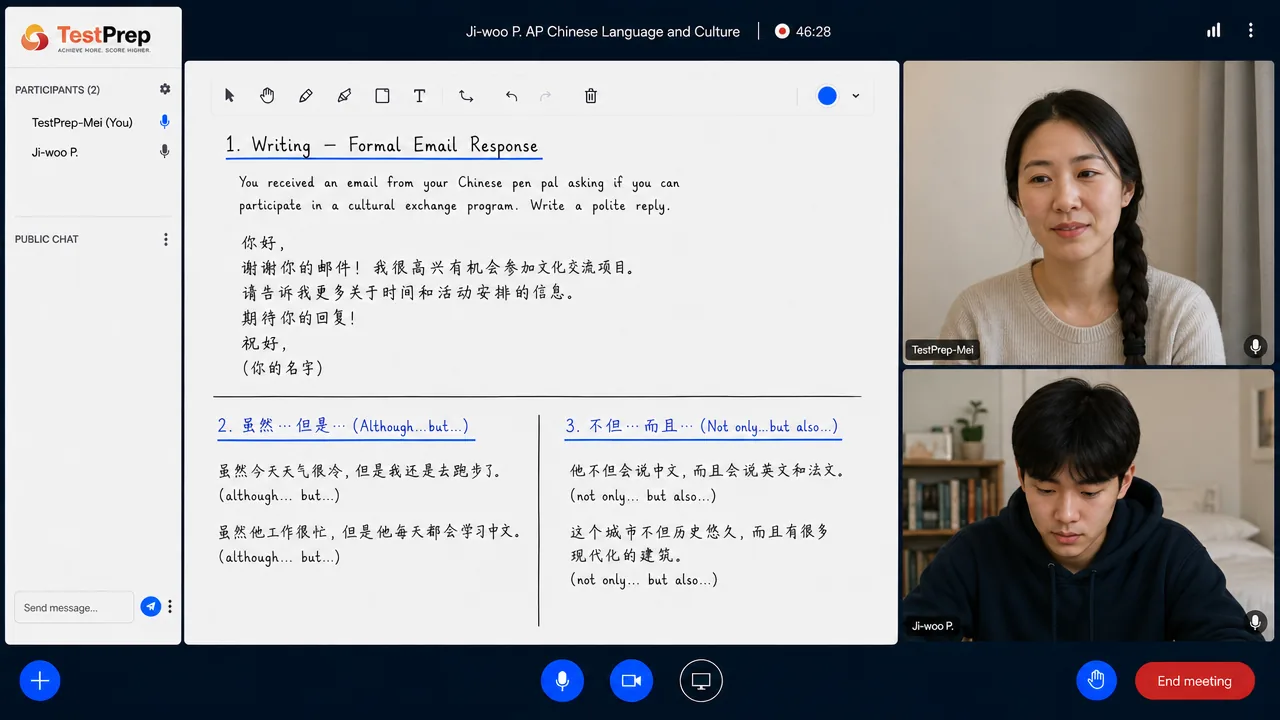Clear whiteboard with trash icon
Screen dimensions: 1280x720
pos(591,96)
